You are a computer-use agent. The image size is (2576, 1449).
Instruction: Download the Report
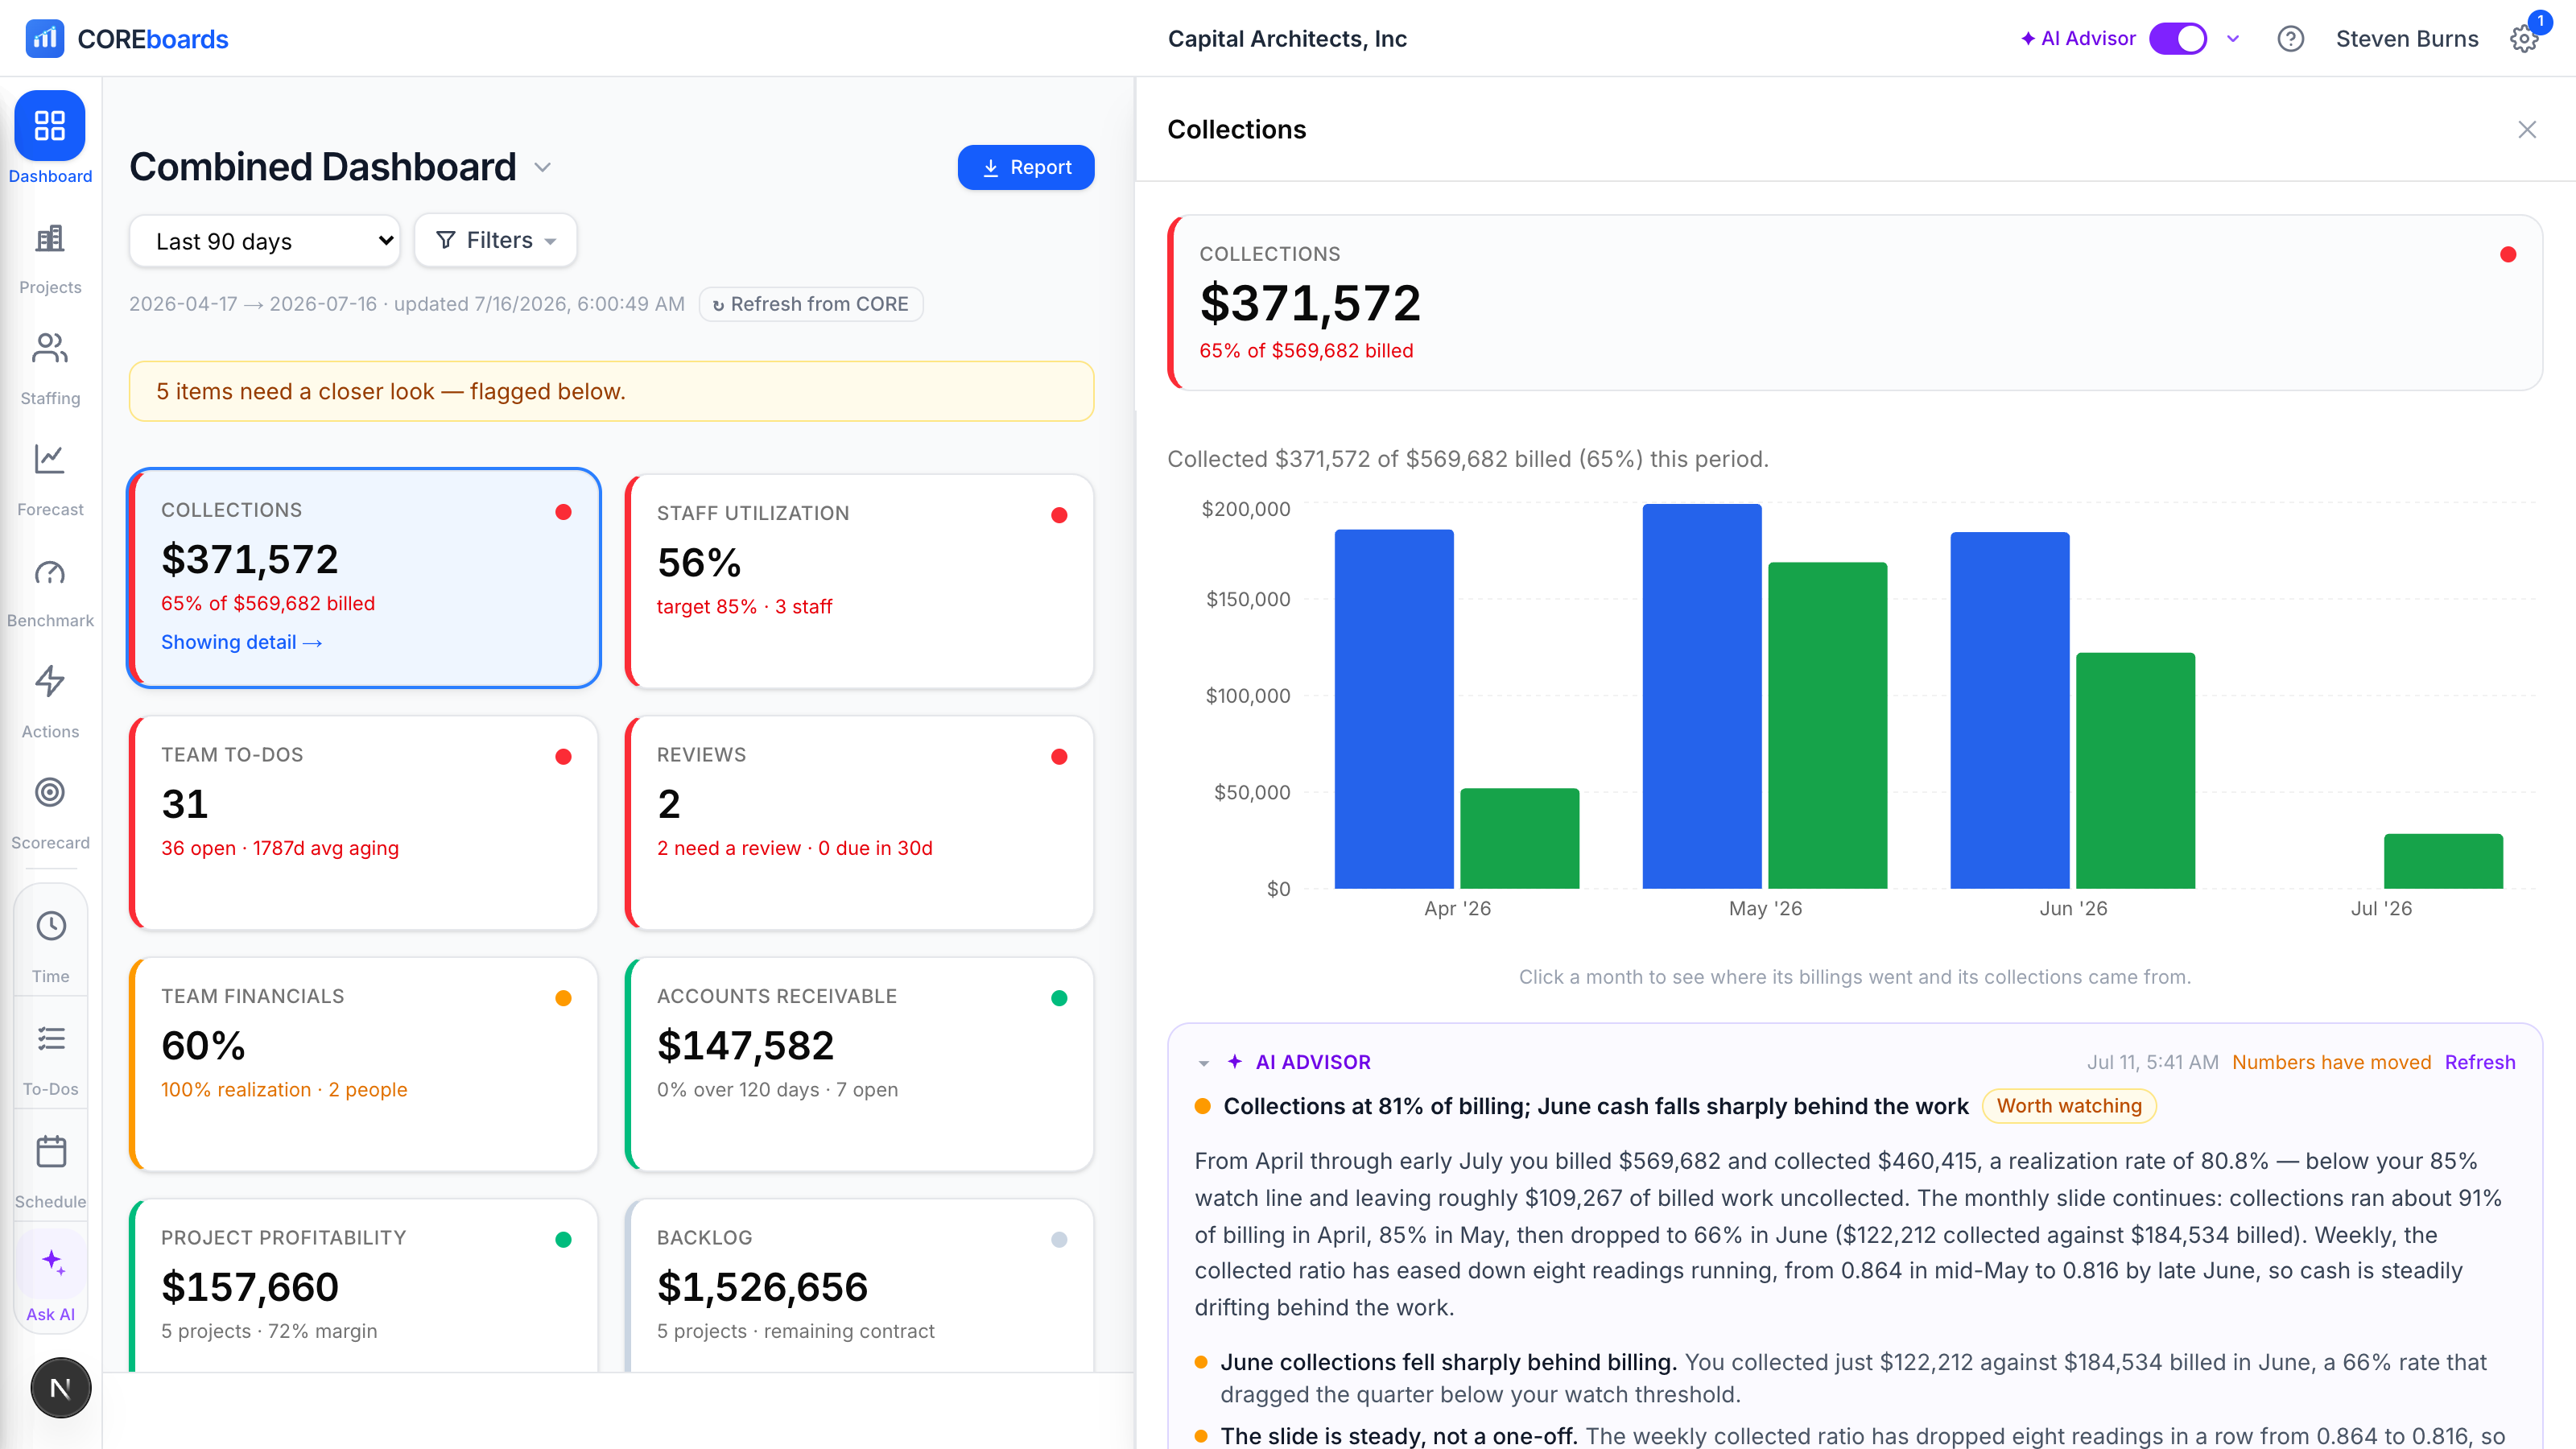(x=1025, y=167)
